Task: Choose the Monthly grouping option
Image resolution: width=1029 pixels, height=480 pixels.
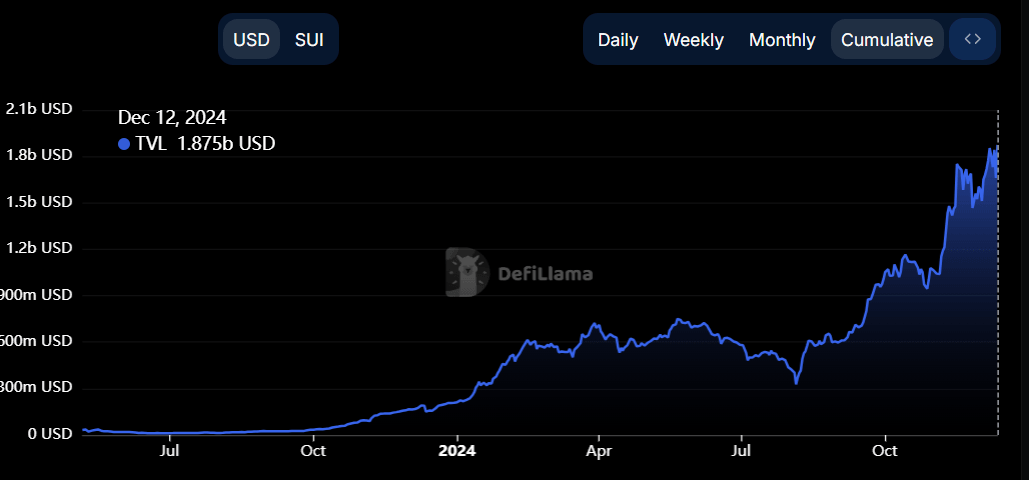Action: [782, 40]
